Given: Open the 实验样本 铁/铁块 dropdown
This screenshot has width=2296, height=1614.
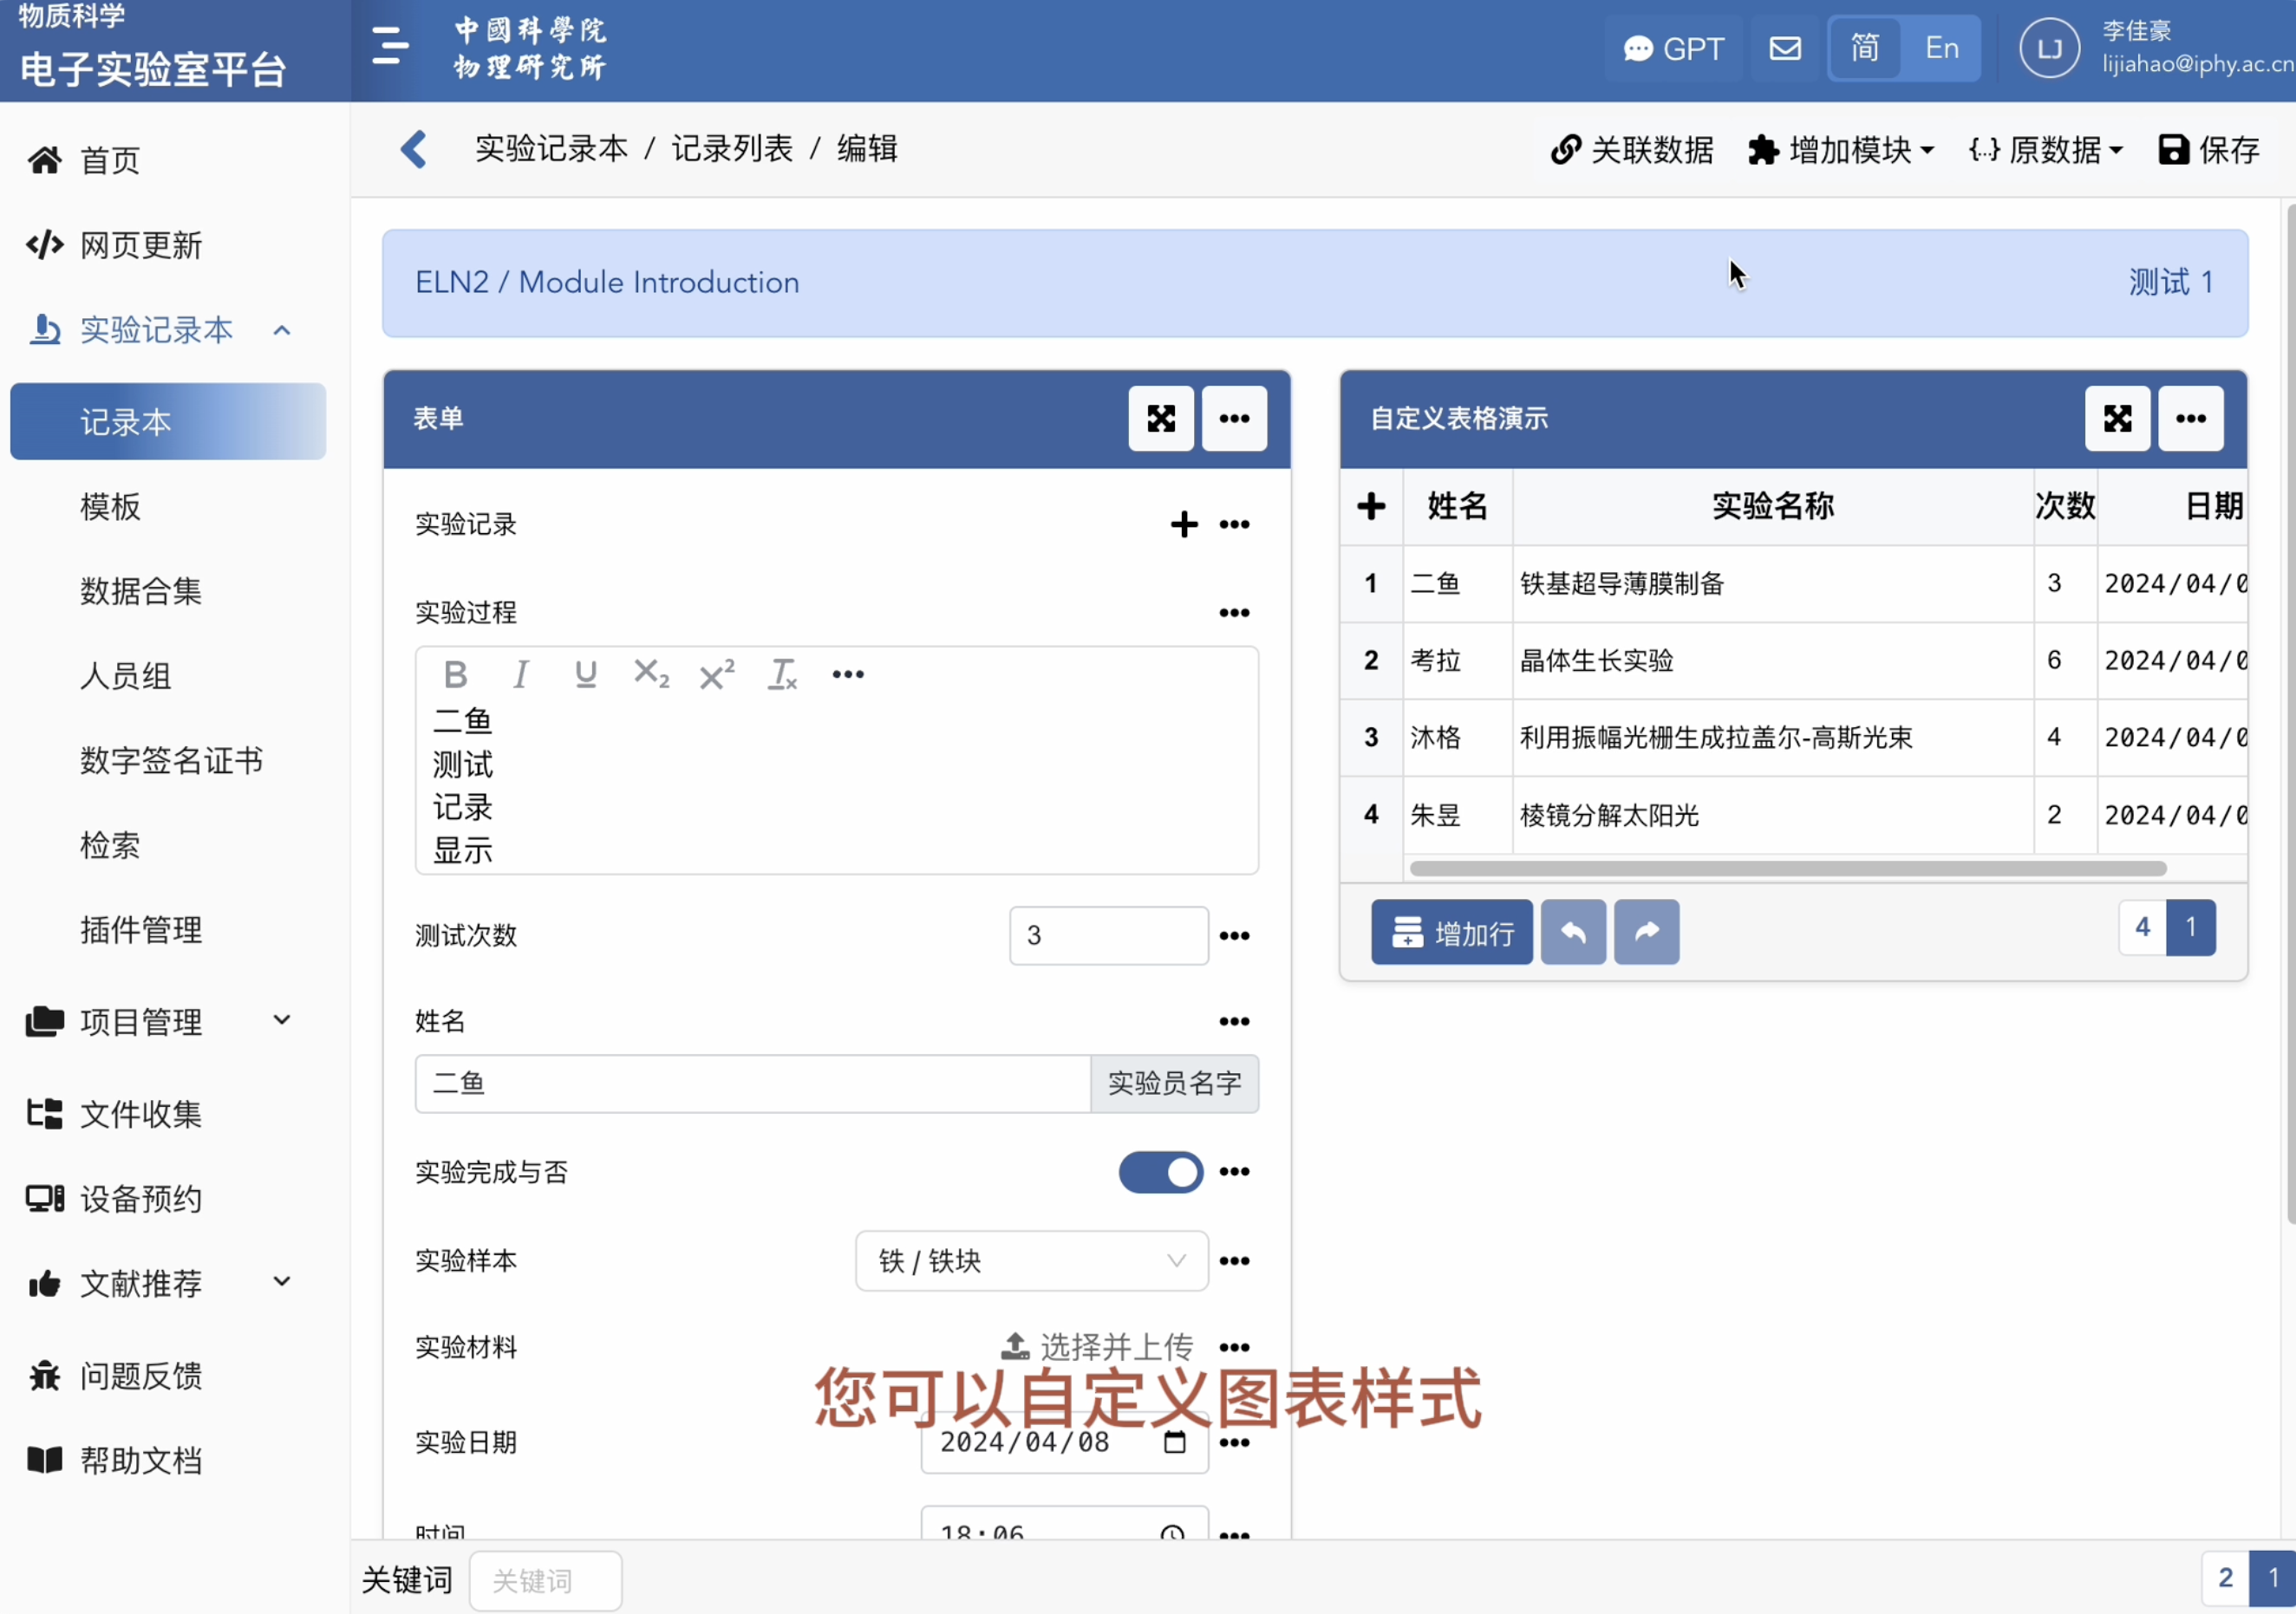Looking at the screenshot, I should pyautogui.click(x=1031, y=1261).
